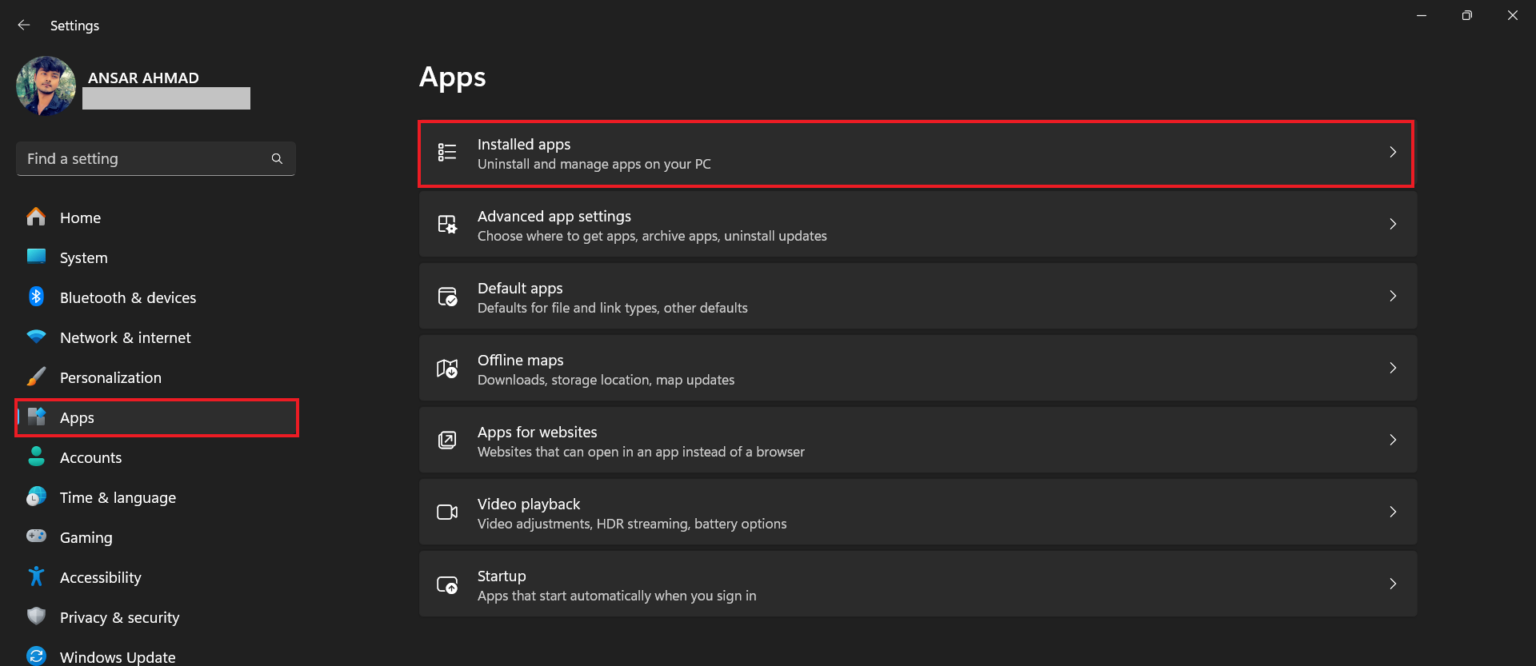
Task: Click the Default apps globe icon
Action: [x=446, y=296]
